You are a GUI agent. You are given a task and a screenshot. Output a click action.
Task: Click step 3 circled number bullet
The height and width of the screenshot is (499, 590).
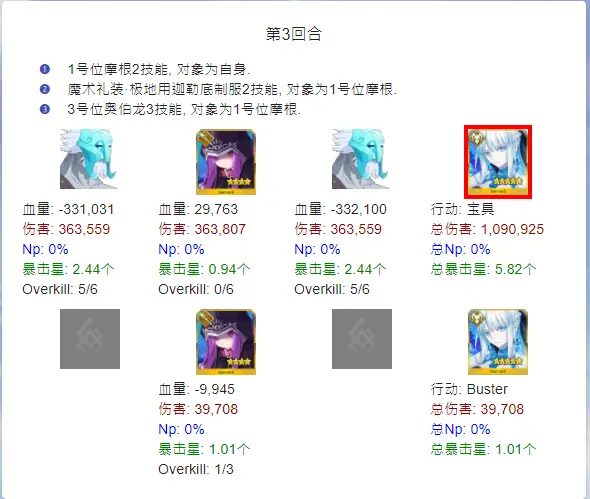[44, 109]
